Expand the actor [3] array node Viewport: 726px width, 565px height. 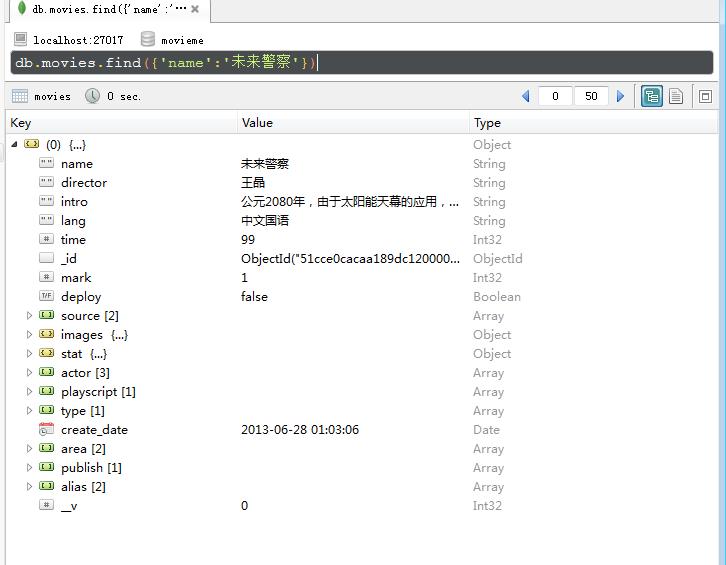coord(30,373)
